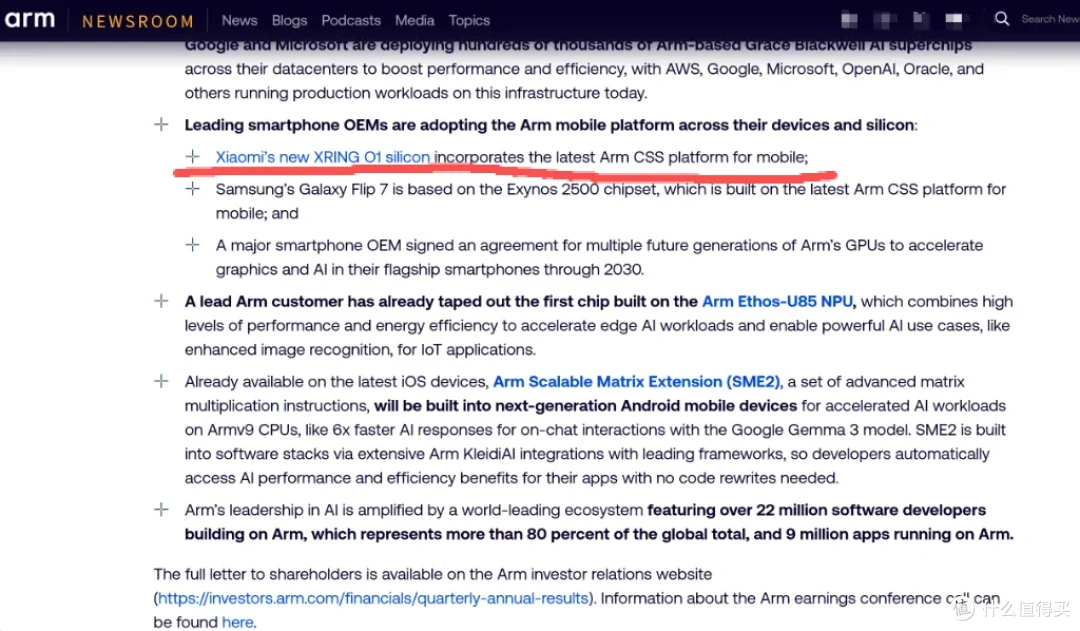Screen dimensions: 1080x631
Task: Open Arm Scalable Matrix Extension (SME2) link
Action: (x=636, y=382)
